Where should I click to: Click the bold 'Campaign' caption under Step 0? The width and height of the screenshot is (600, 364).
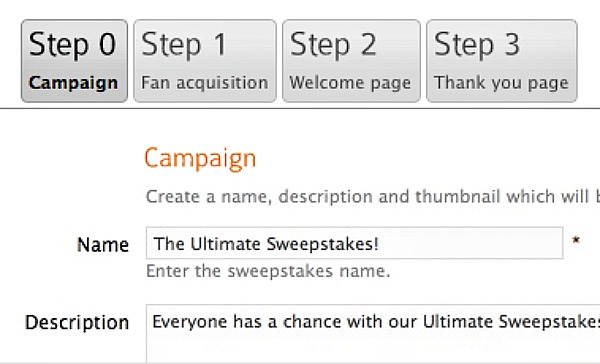click(73, 83)
